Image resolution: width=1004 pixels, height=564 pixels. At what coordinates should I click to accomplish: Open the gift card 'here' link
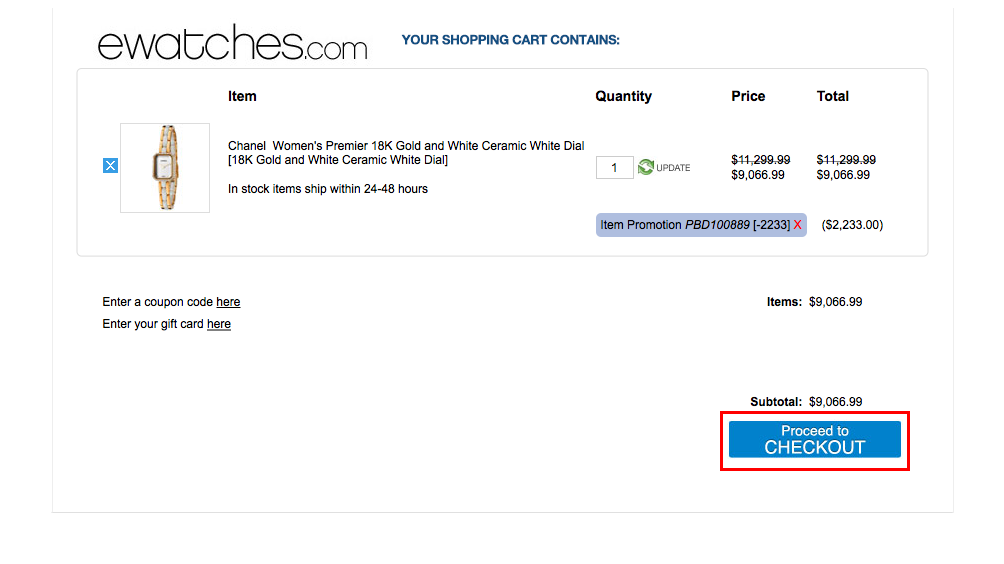pyautogui.click(x=218, y=324)
